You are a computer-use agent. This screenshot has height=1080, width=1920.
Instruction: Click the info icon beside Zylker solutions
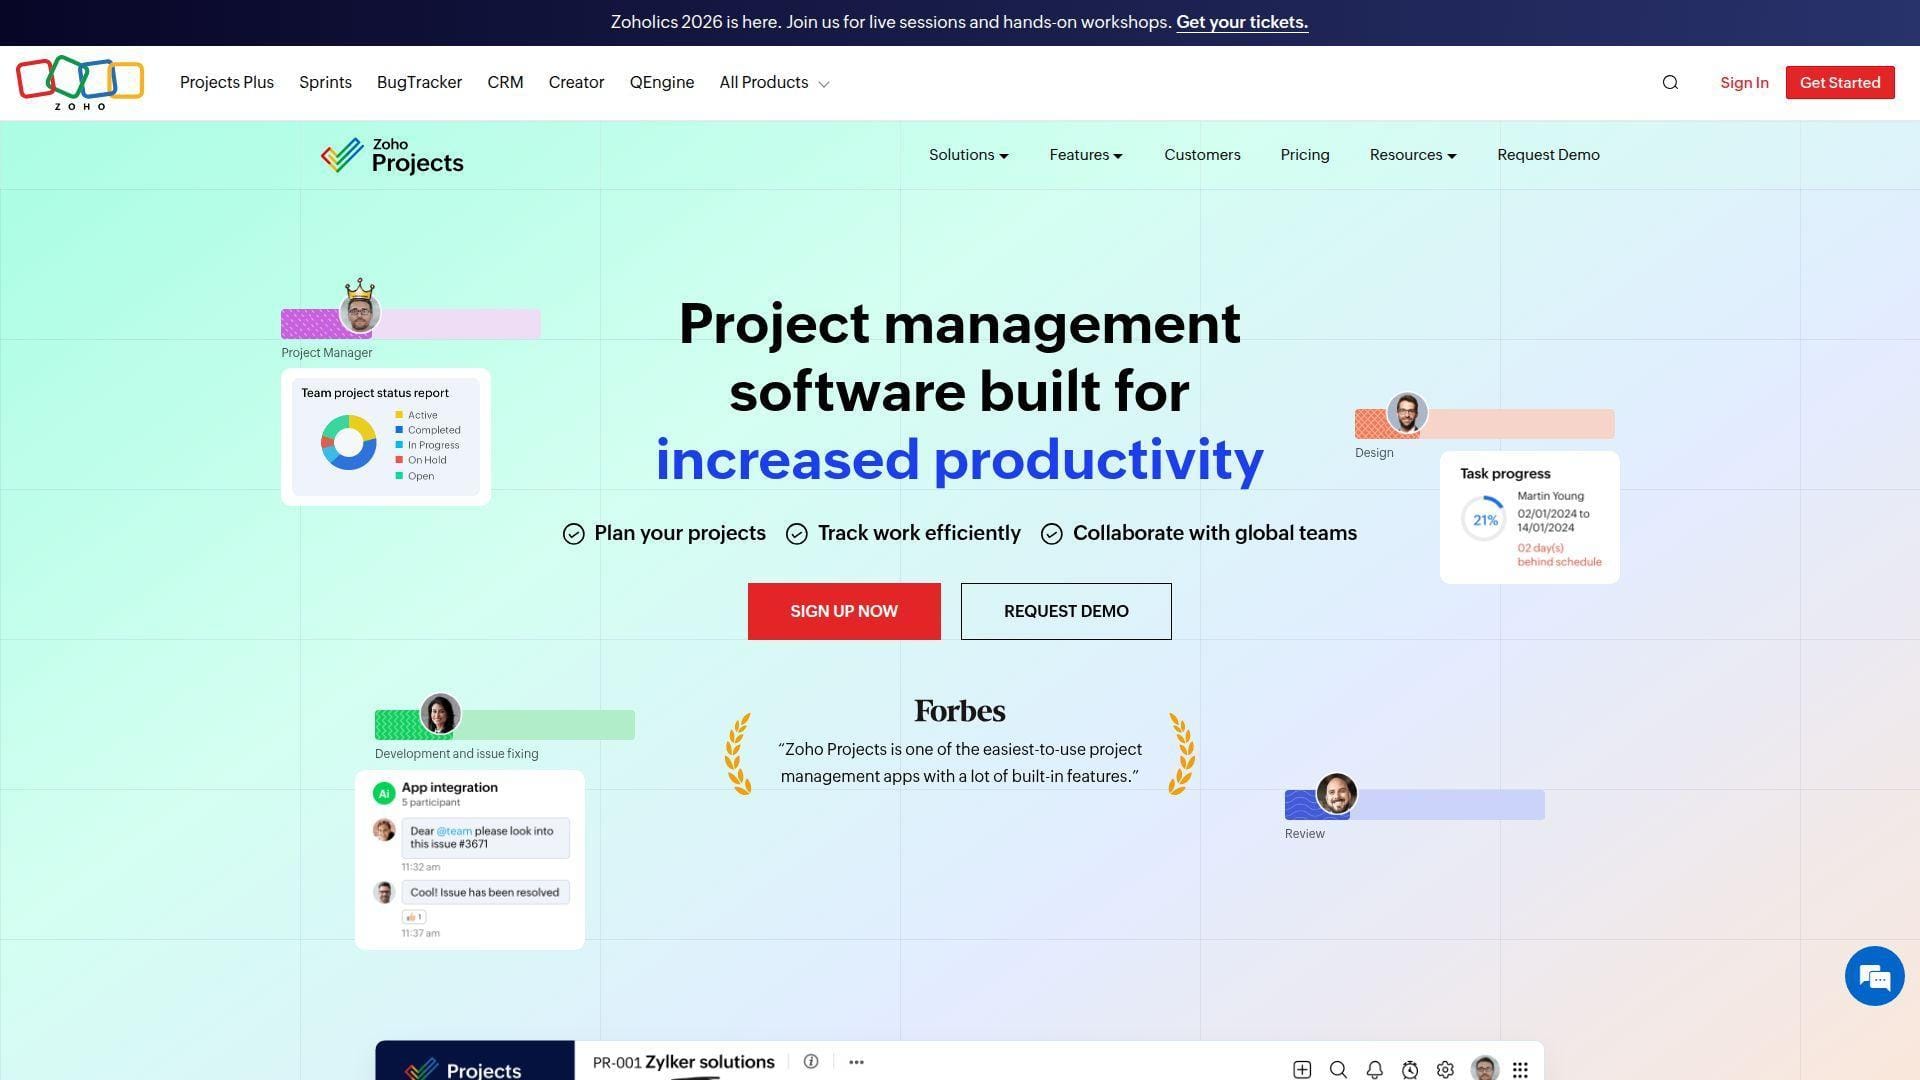point(811,1062)
